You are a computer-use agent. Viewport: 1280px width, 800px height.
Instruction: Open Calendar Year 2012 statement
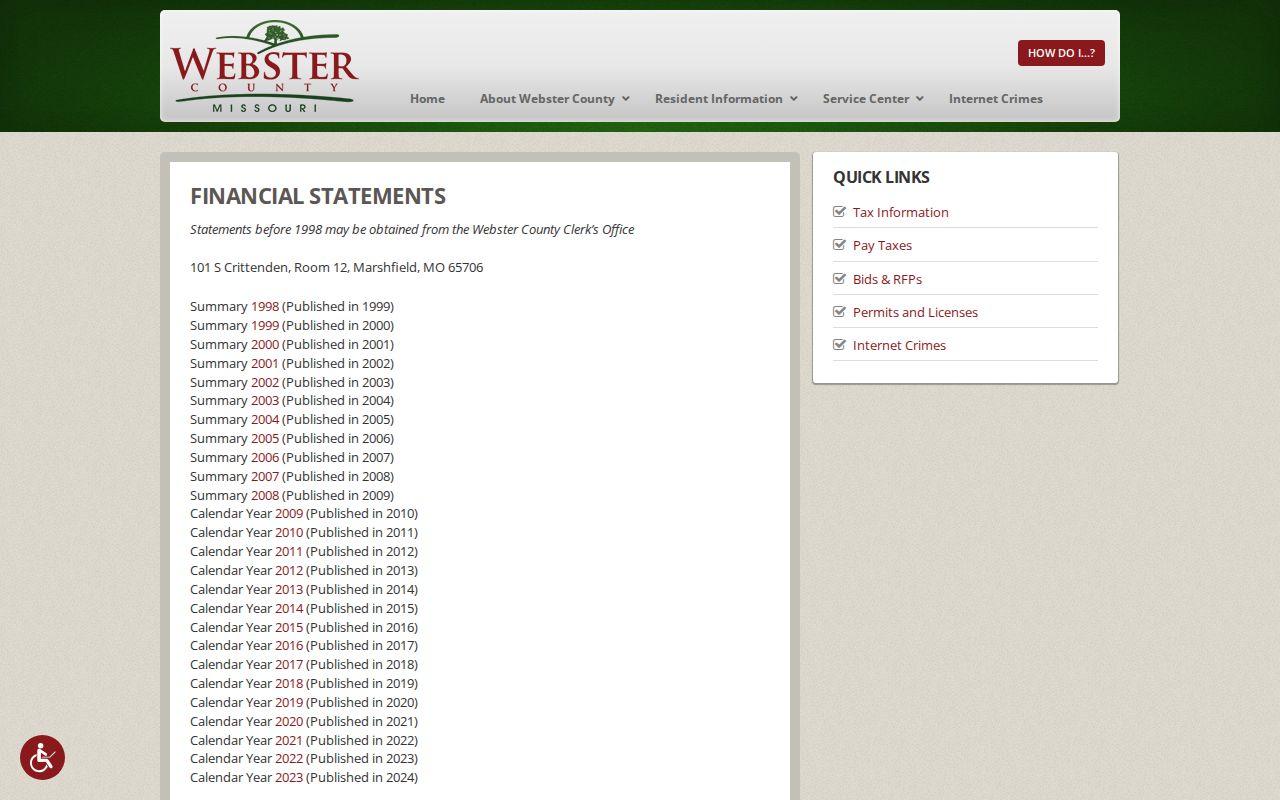tap(289, 570)
